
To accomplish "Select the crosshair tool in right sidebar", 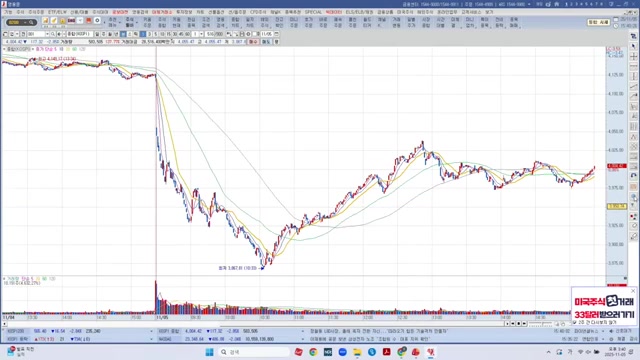I will [x=633, y=56].
